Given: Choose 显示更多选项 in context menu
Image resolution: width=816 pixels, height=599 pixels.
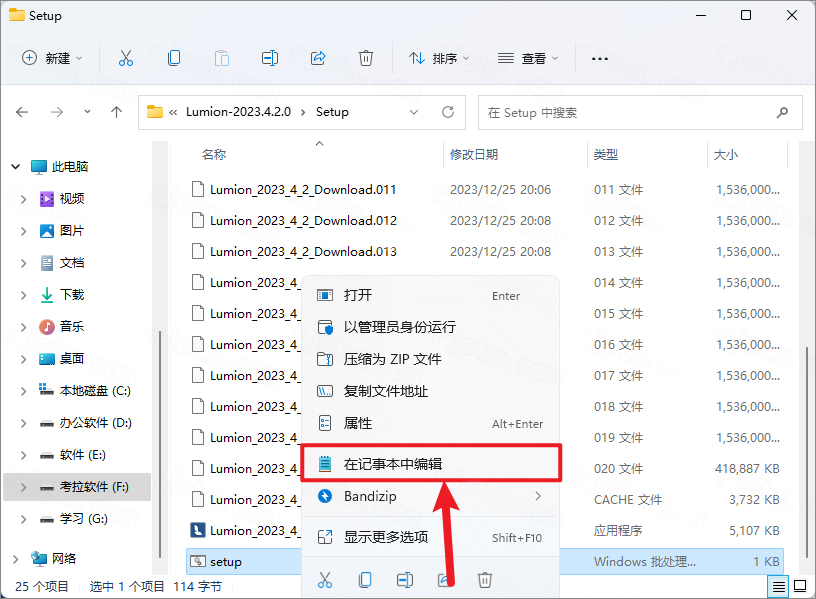Looking at the screenshot, I should pyautogui.click(x=430, y=537).
